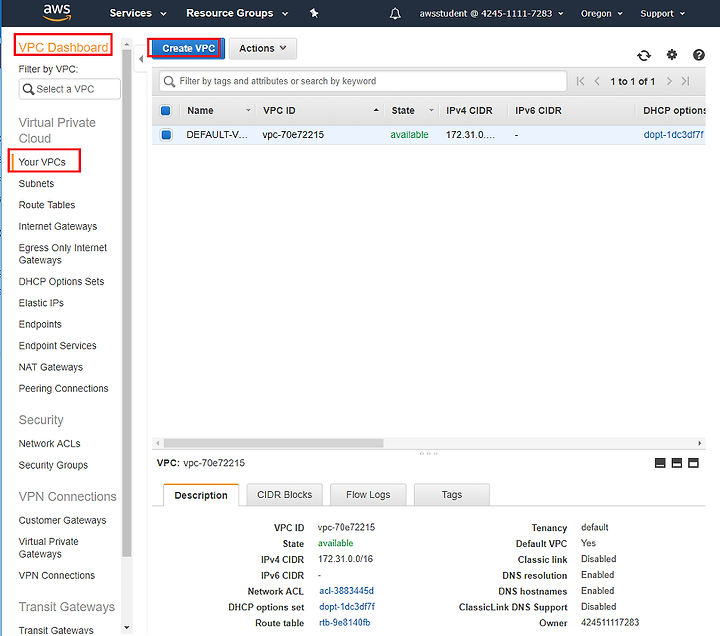Open Internet Gateways in sidebar

click(58, 226)
